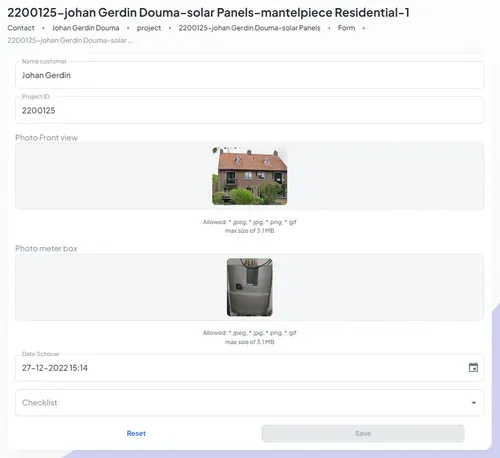Expand the Checklist dropdown arrow
Screen dimensions: 500x458
[474, 403]
